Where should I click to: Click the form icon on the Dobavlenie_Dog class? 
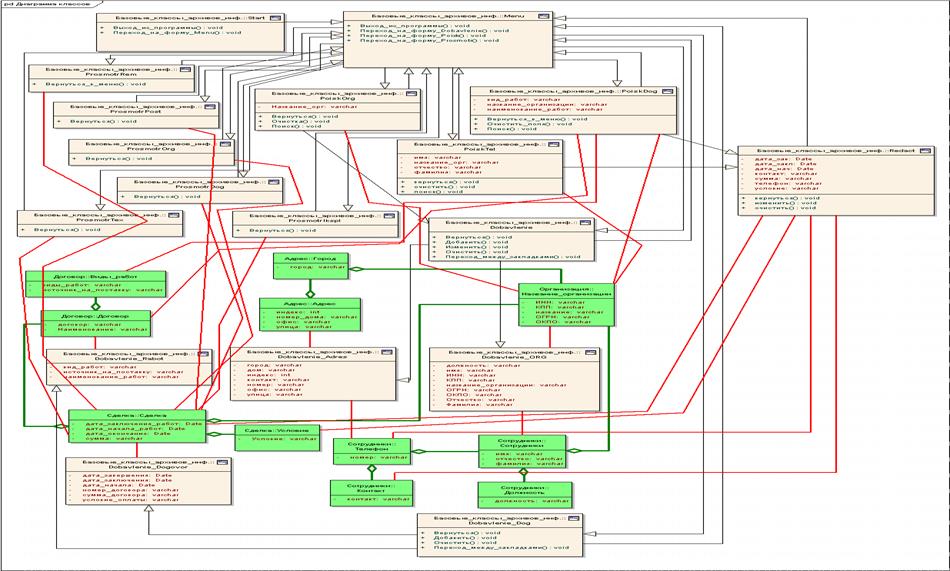pos(574,518)
